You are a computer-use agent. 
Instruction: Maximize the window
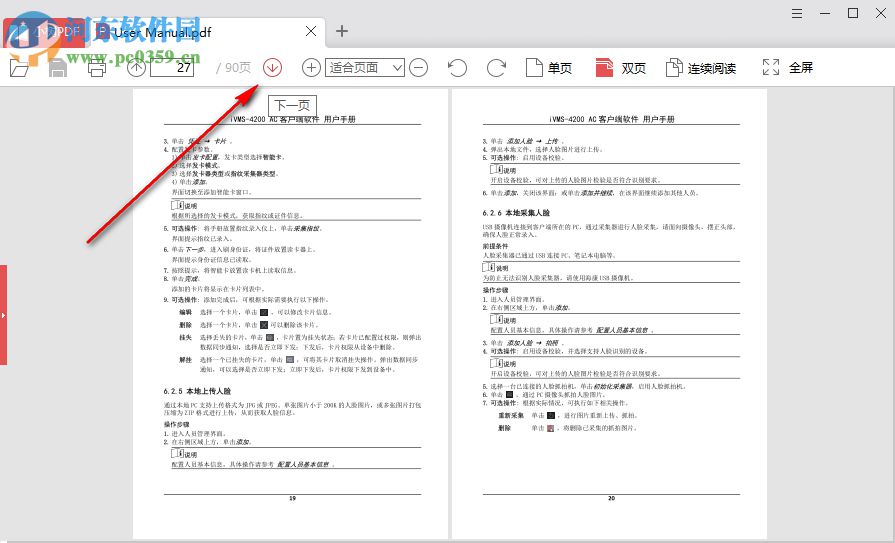853,13
